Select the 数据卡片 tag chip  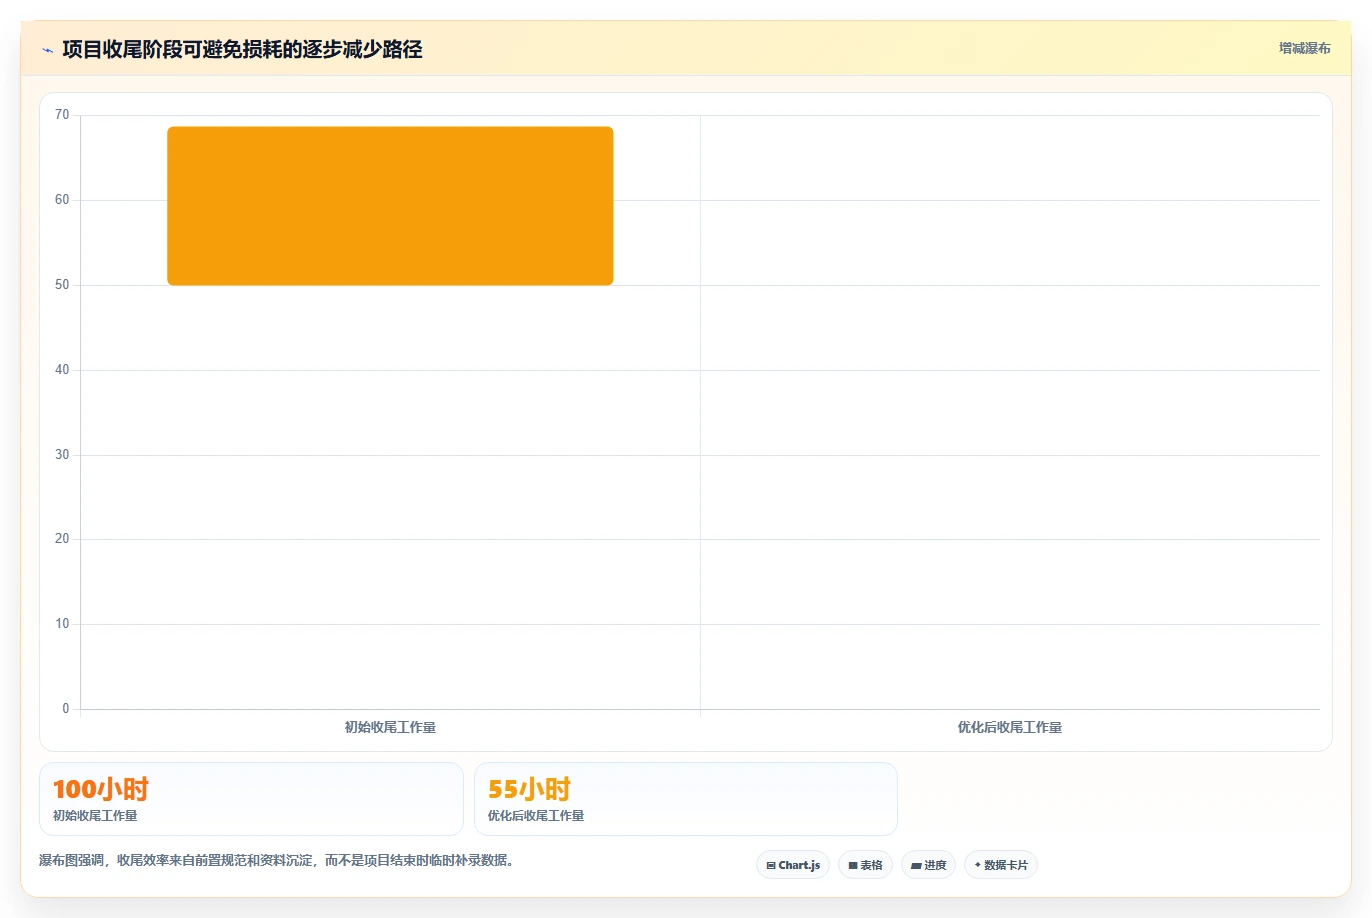coord(1001,865)
